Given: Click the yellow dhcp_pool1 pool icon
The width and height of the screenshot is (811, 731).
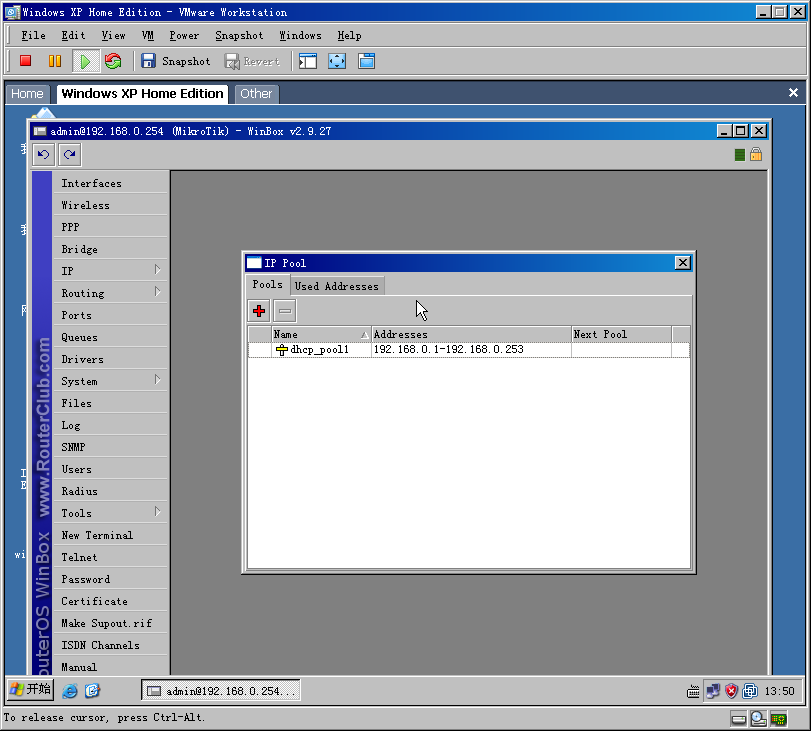Looking at the screenshot, I should point(282,350).
